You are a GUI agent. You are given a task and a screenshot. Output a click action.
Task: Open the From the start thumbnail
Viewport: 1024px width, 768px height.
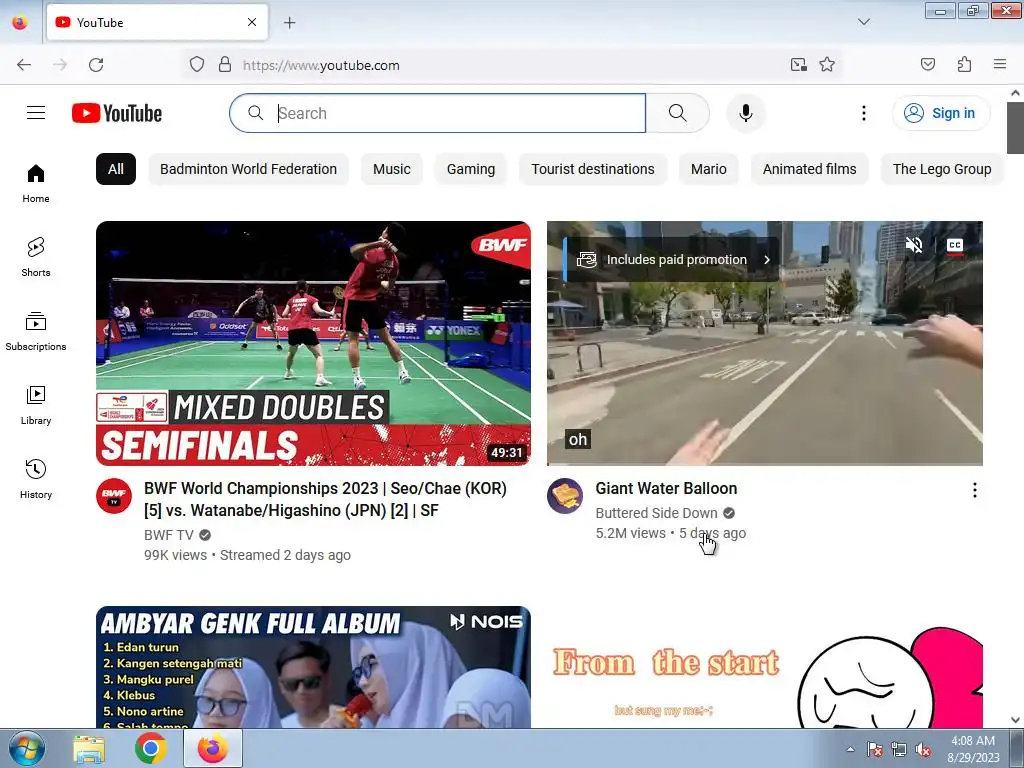tap(765, 667)
